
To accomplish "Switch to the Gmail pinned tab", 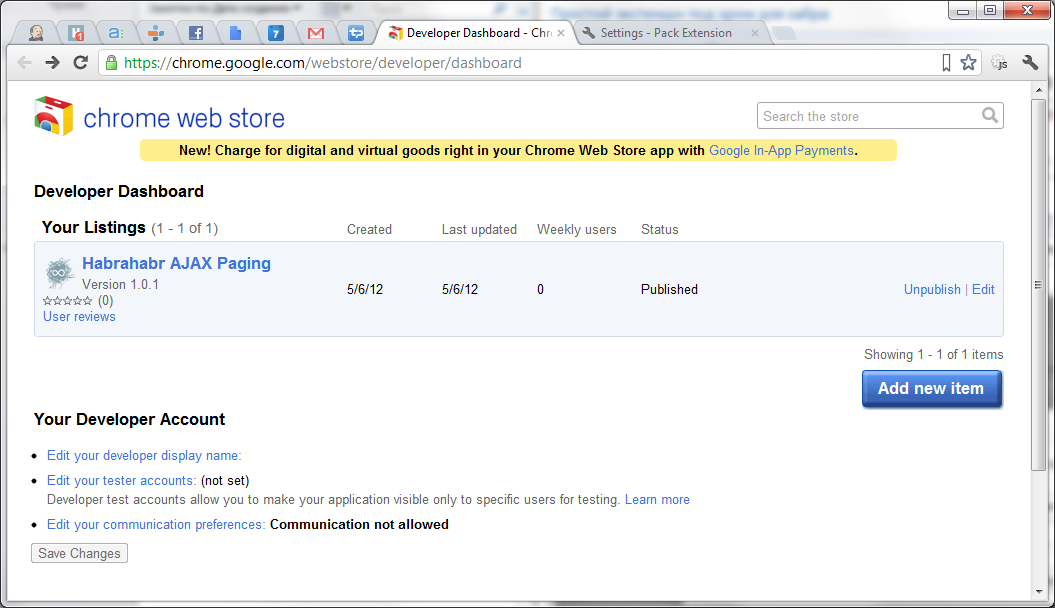I will coord(316,33).
